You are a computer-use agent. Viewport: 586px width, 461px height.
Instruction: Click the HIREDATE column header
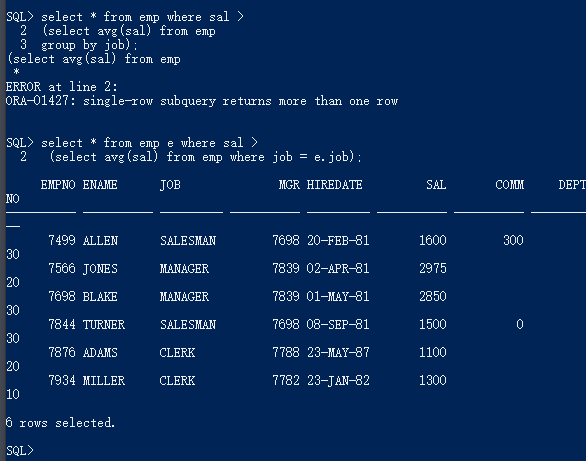tap(334, 185)
